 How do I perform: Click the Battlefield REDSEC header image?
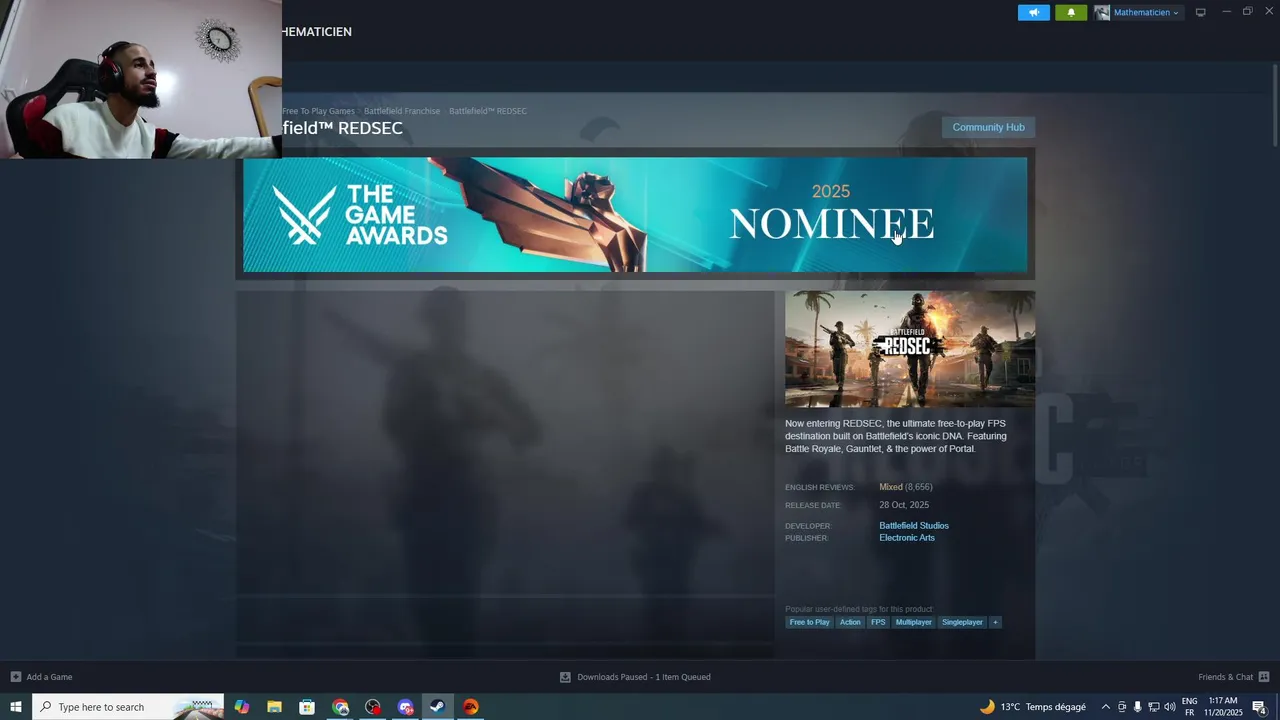click(x=910, y=349)
